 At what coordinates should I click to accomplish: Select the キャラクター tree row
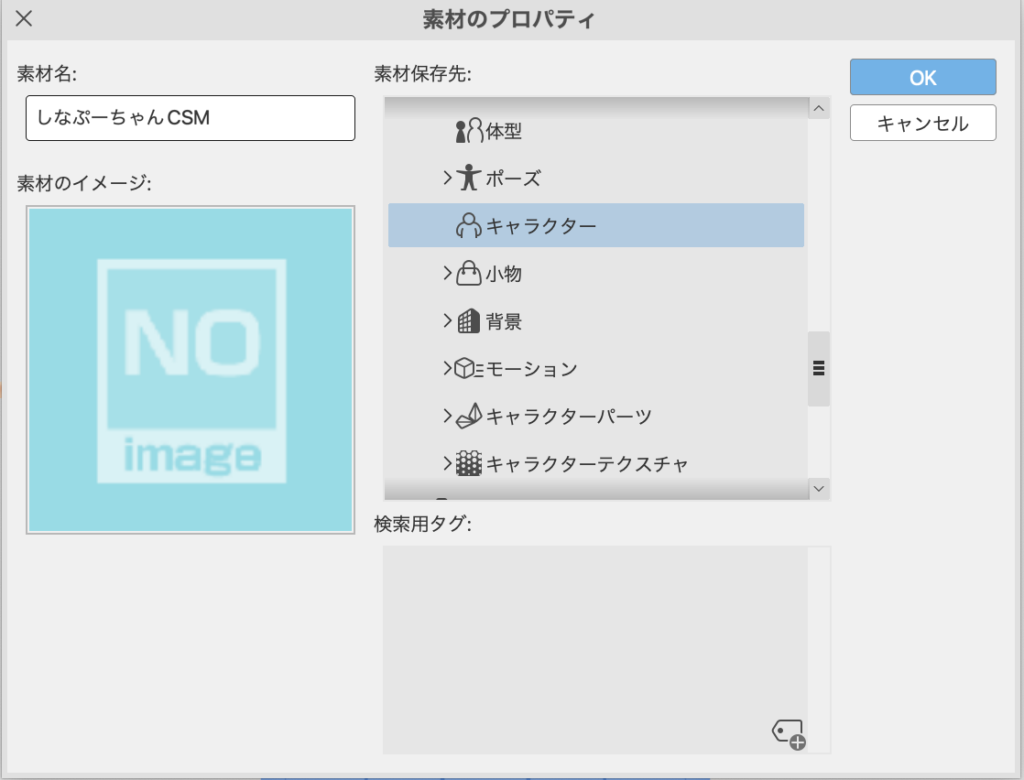(x=596, y=225)
